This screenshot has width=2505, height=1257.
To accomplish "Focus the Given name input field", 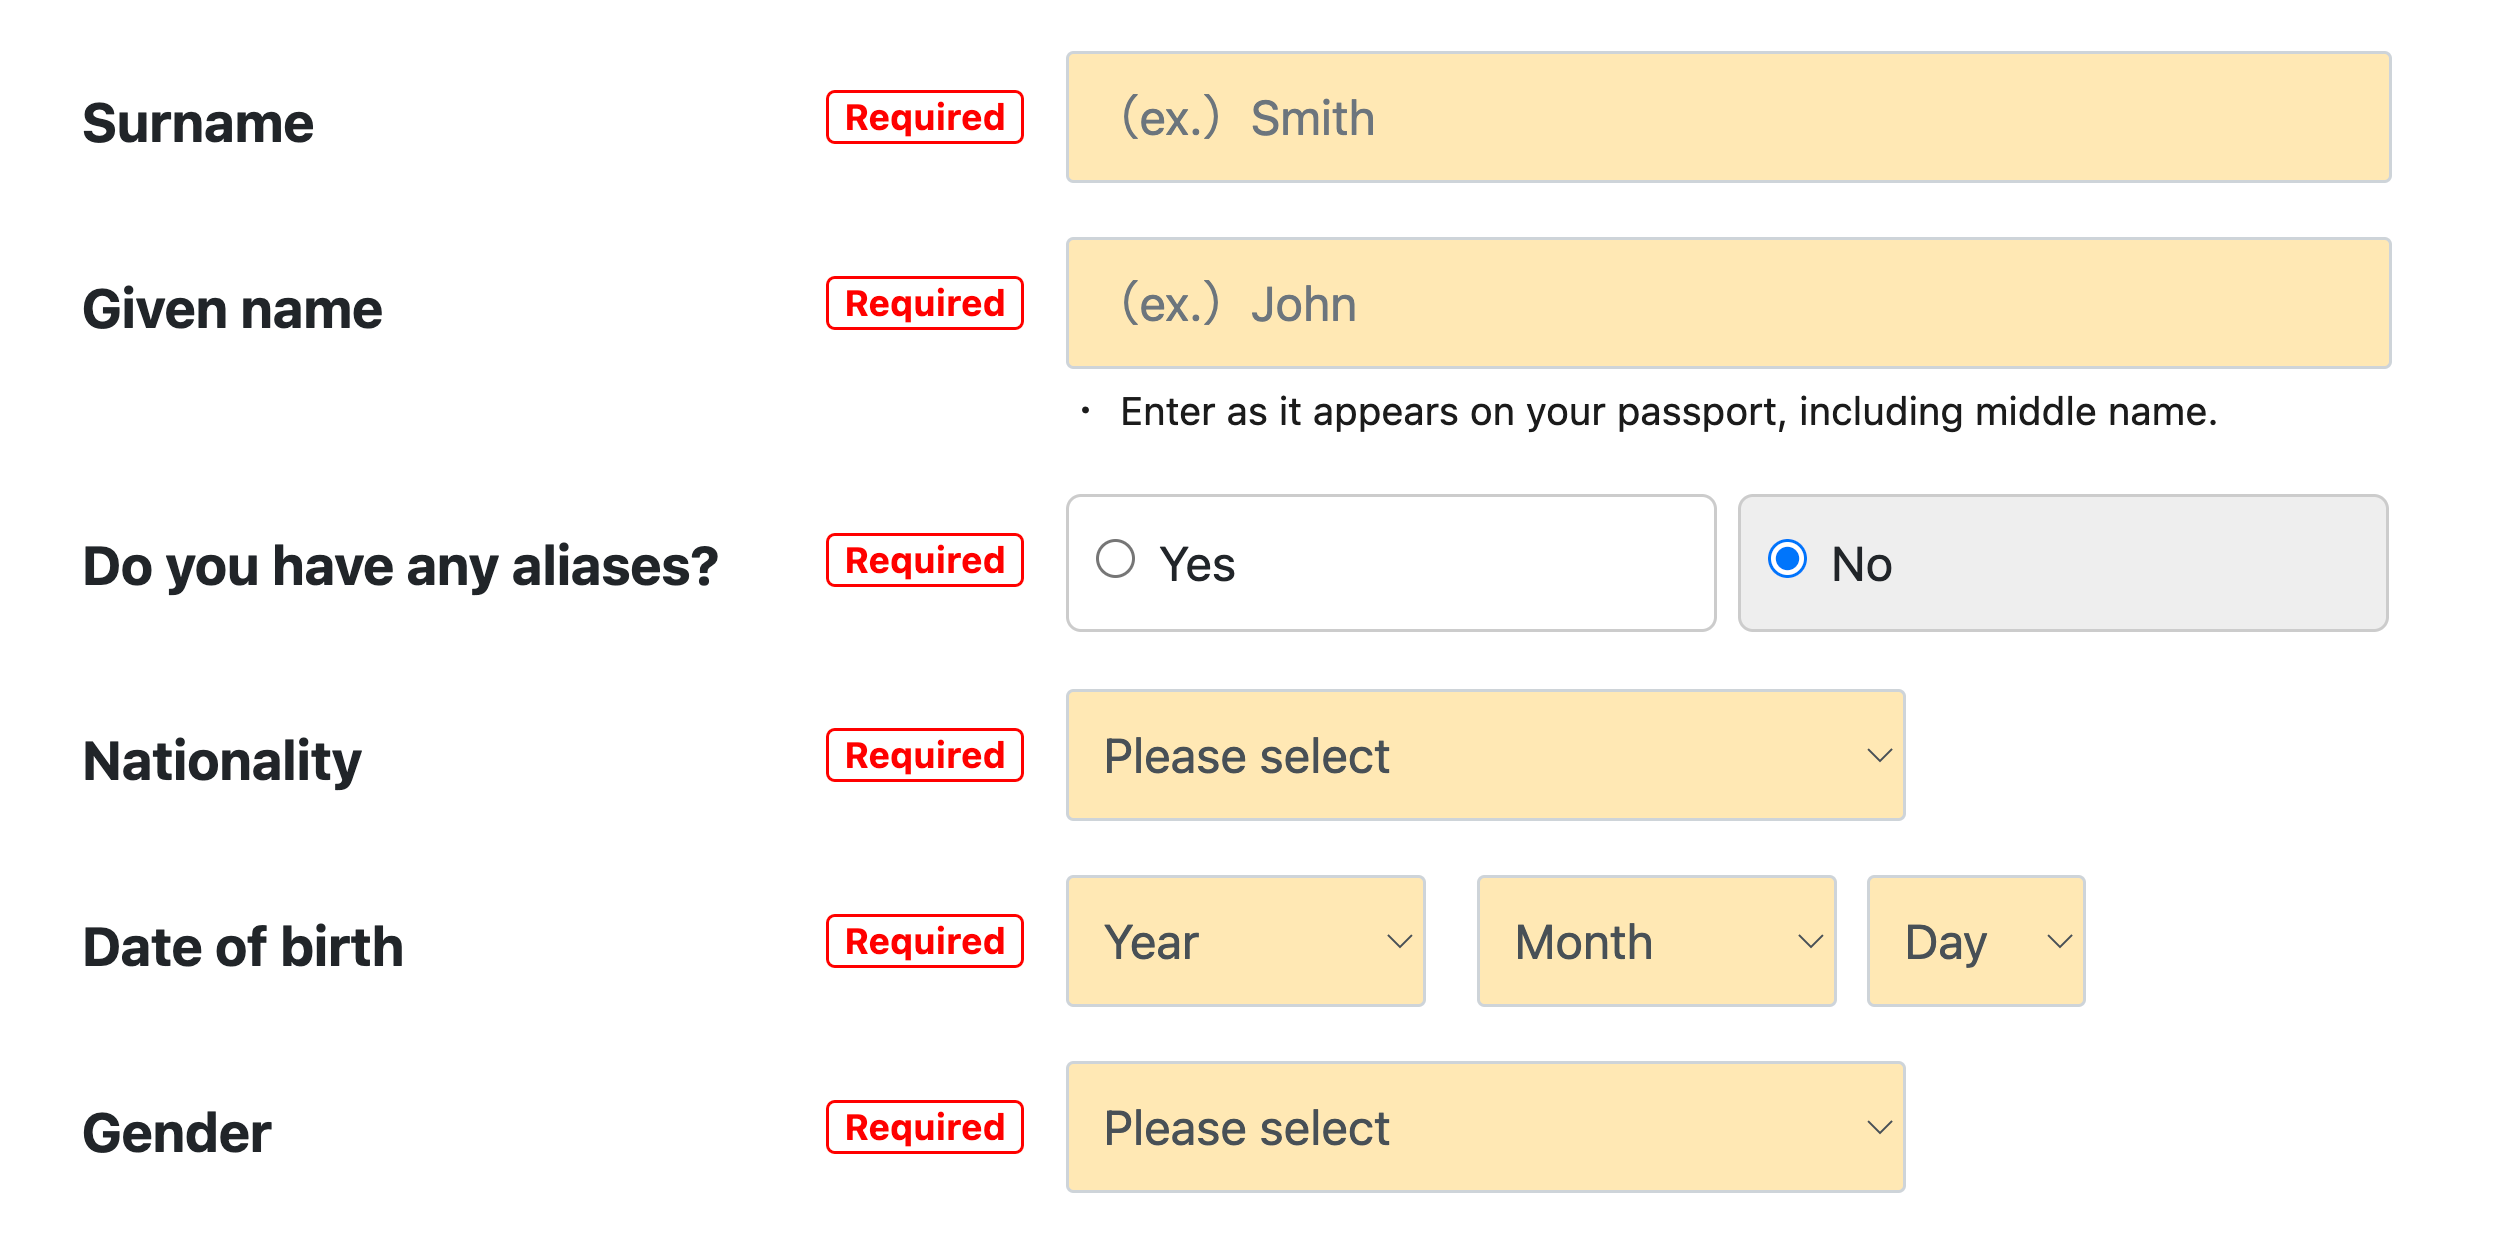I will click(1727, 303).
